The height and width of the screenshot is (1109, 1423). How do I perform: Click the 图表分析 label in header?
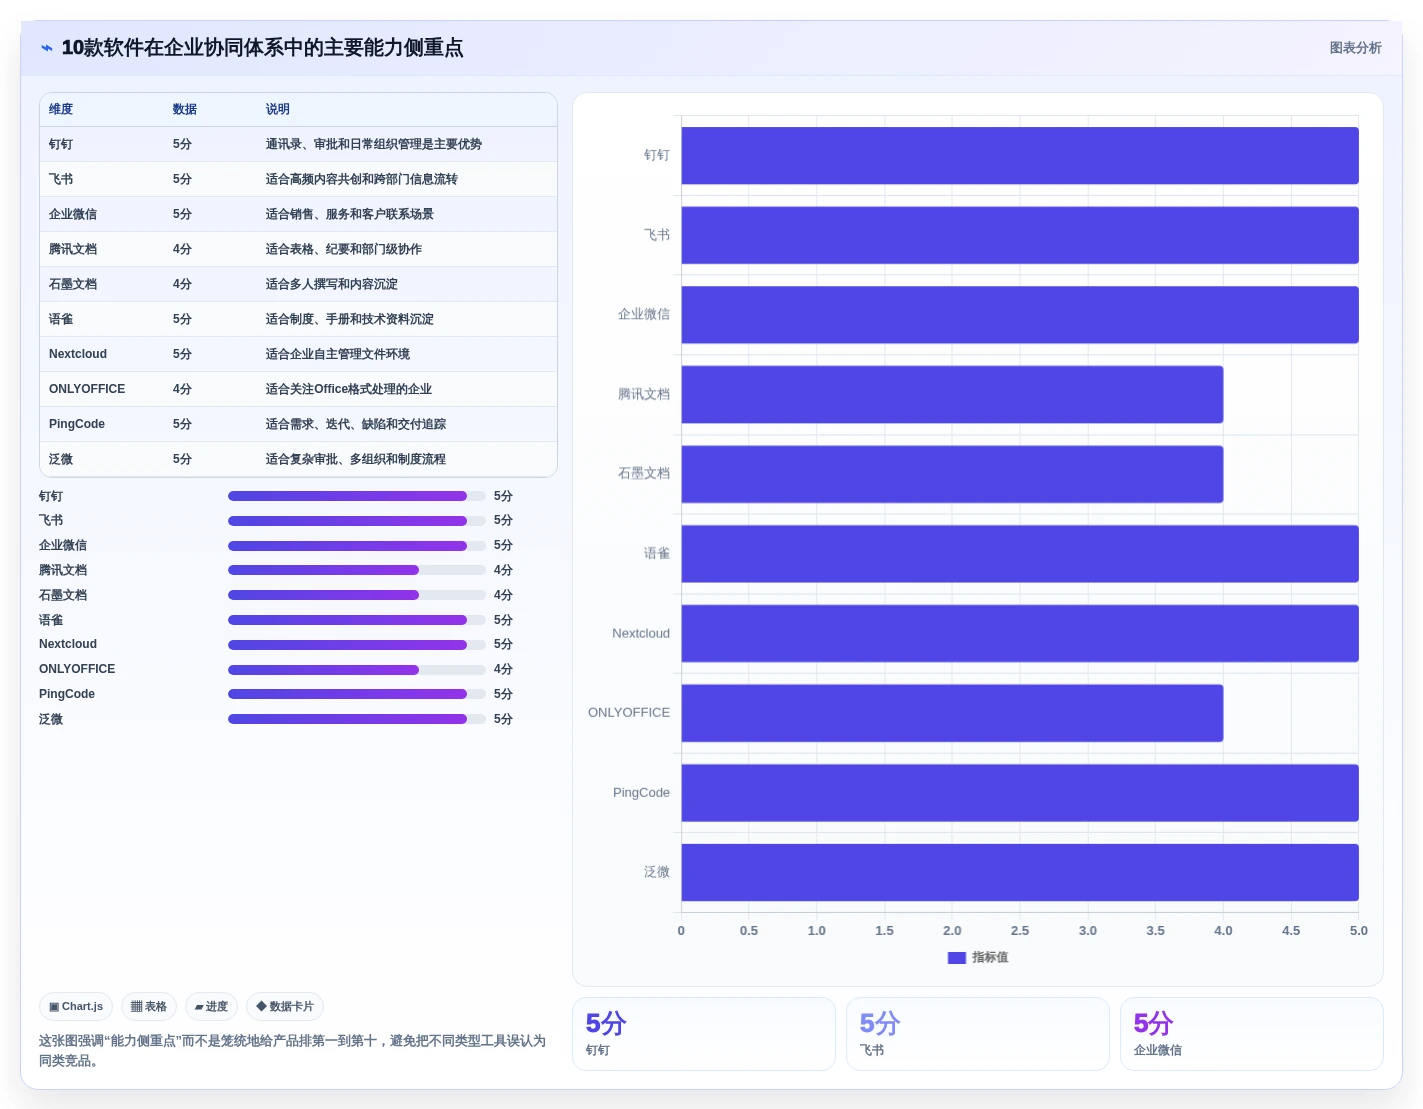[1355, 48]
